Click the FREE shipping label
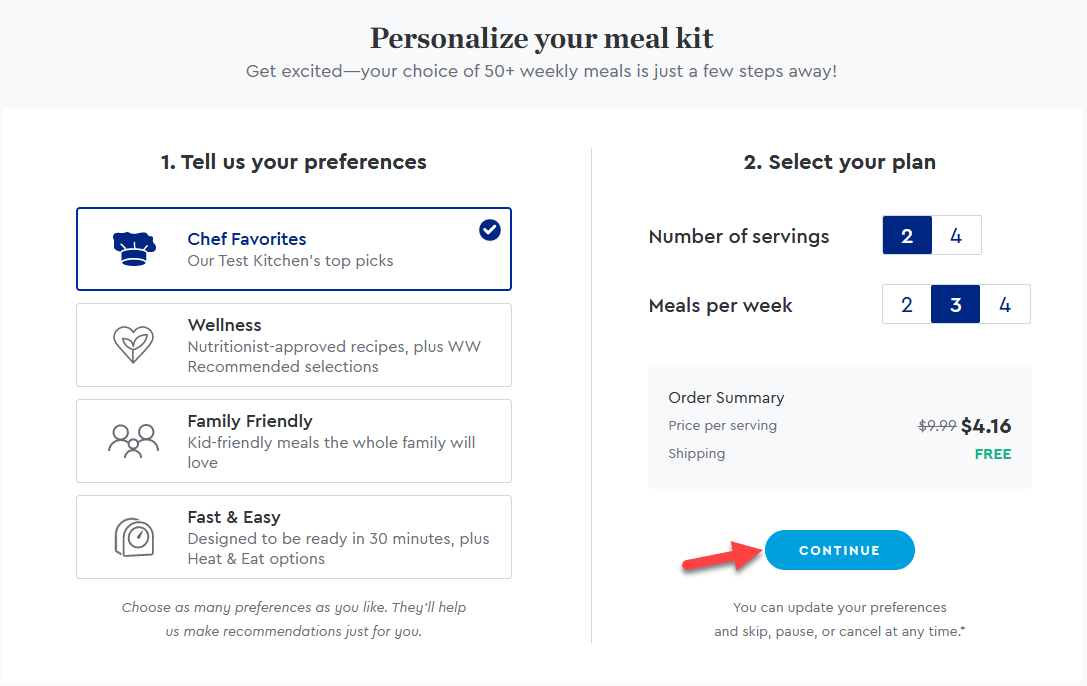1087x686 pixels. coord(993,455)
